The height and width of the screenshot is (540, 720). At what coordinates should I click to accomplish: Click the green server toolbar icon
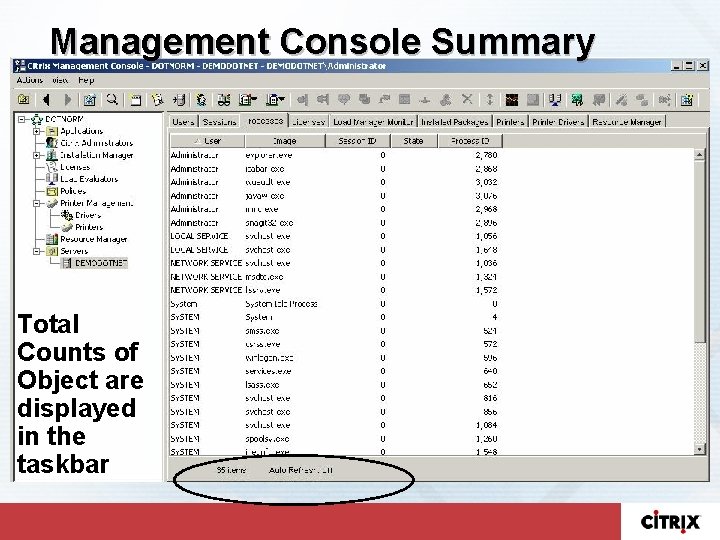tap(577, 100)
